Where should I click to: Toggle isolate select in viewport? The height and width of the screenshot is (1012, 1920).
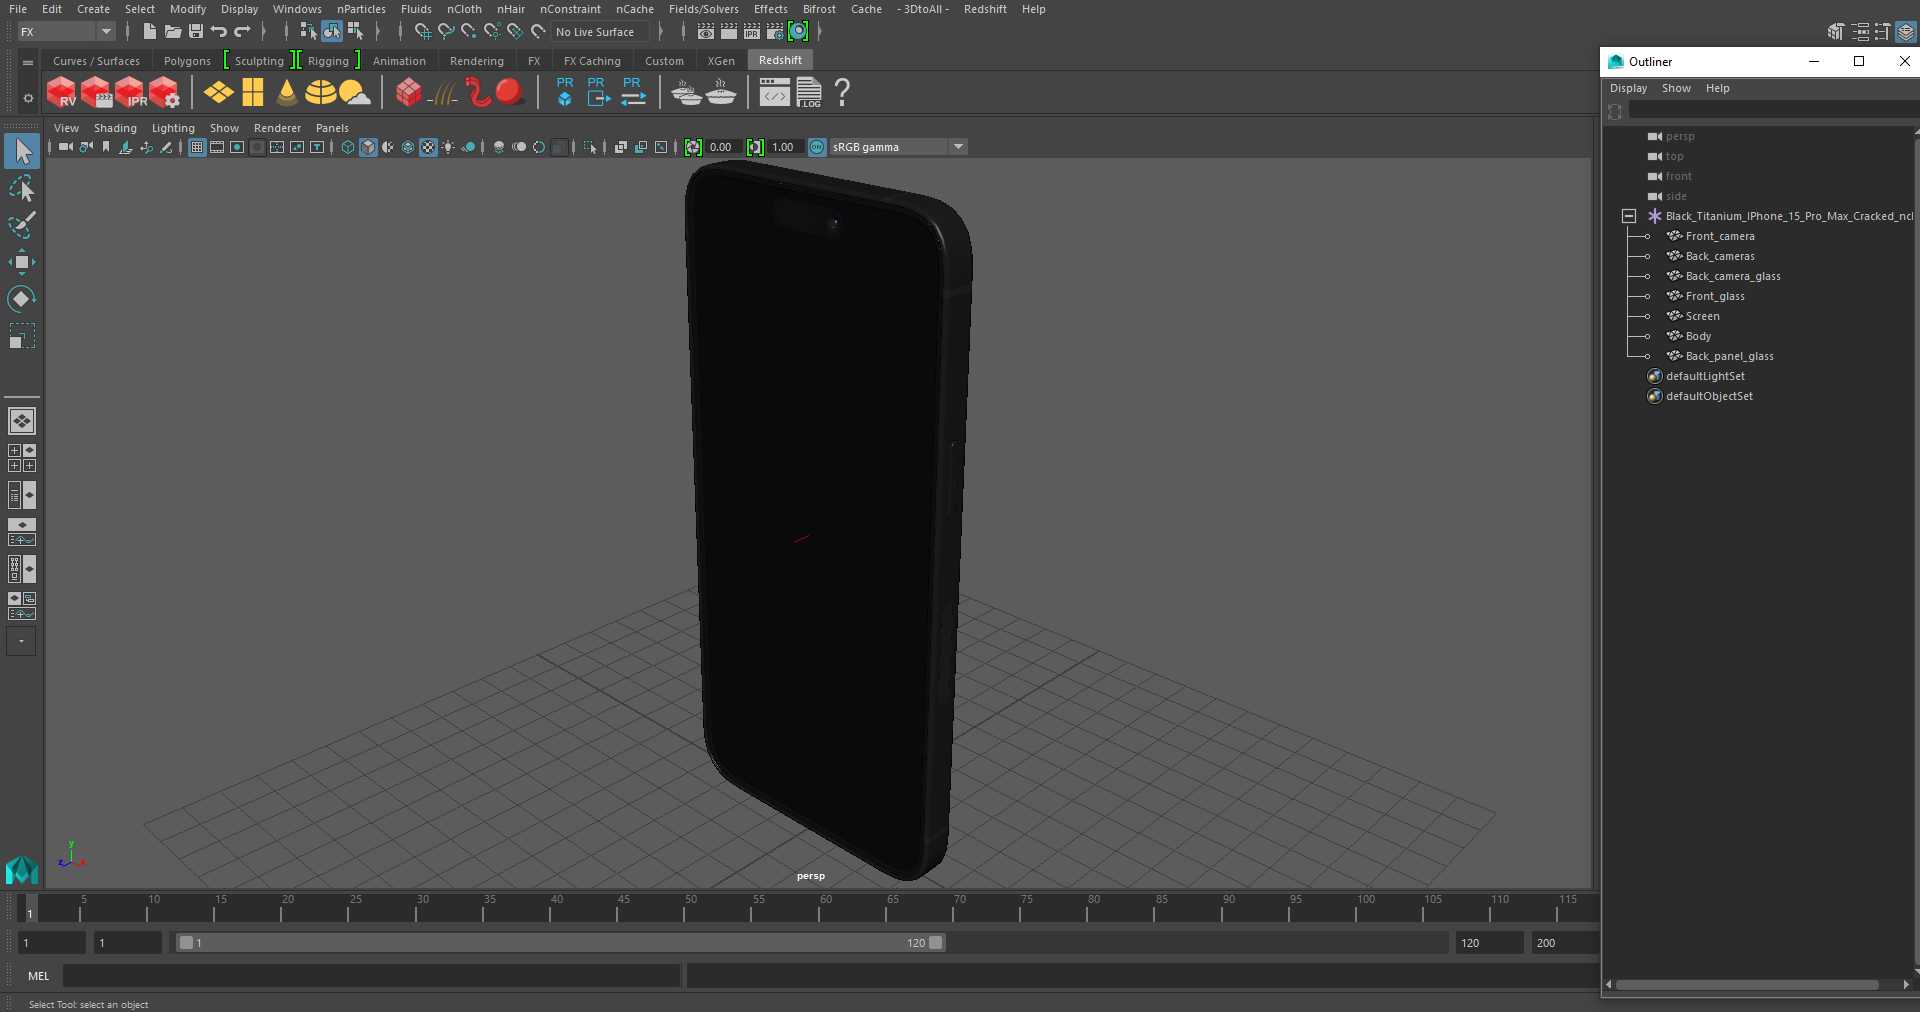pyautogui.click(x=590, y=147)
